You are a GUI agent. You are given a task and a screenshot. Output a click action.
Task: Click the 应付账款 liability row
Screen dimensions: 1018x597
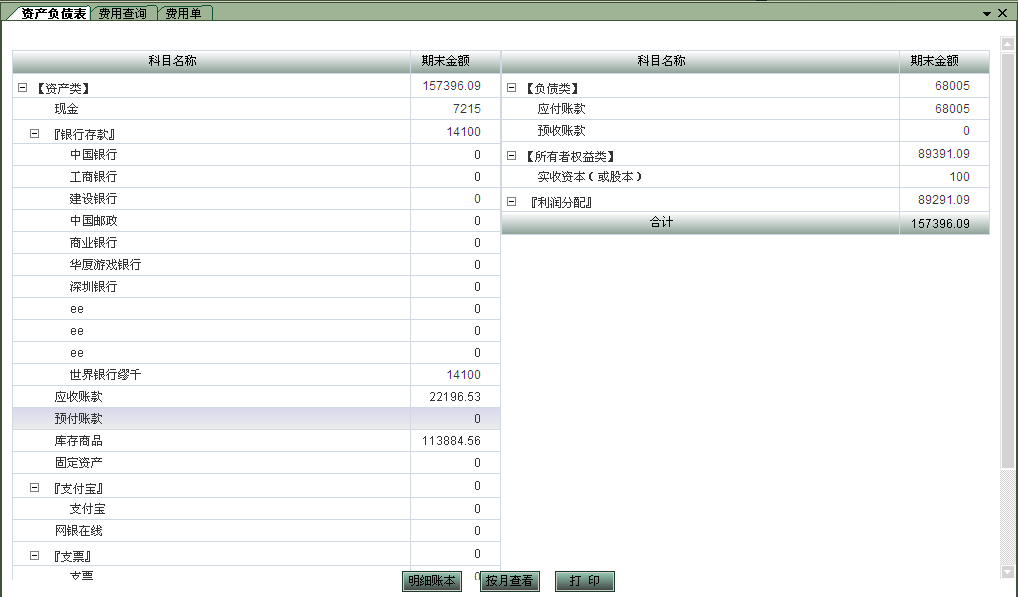click(561, 109)
